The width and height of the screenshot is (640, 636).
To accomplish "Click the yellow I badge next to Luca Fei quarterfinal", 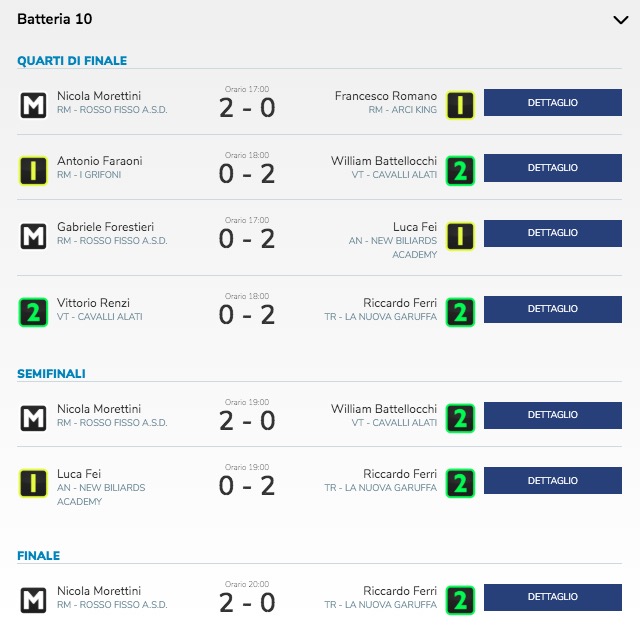I will [460, 236].
